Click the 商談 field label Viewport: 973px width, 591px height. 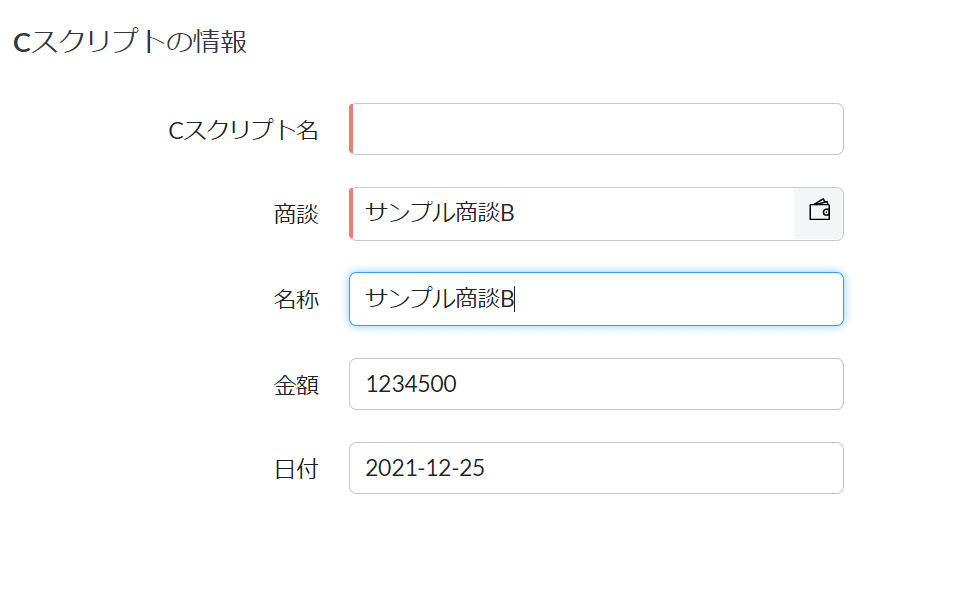pyautogui.click(x=296, y=215)
